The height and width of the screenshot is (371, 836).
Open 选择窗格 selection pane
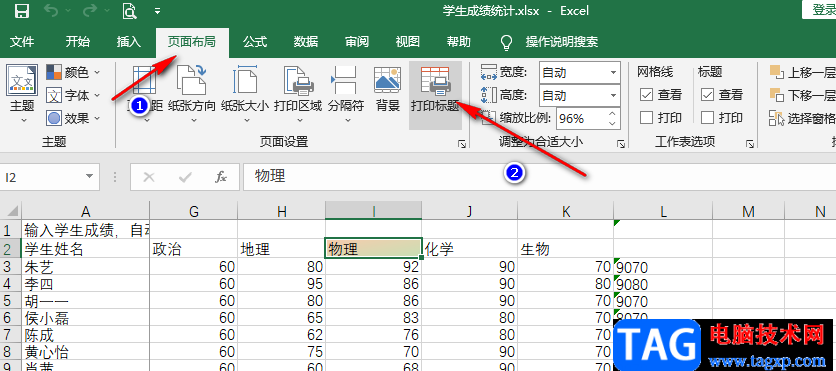(x=802, y=118)
